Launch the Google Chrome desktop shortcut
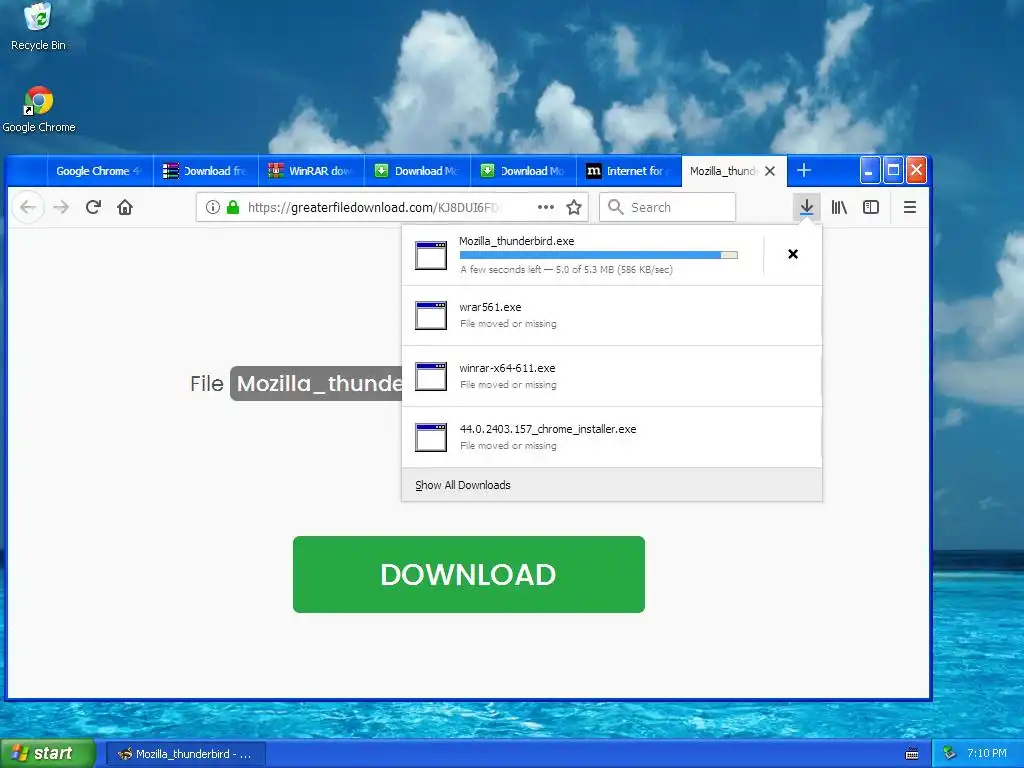 (x=39, y=109)
